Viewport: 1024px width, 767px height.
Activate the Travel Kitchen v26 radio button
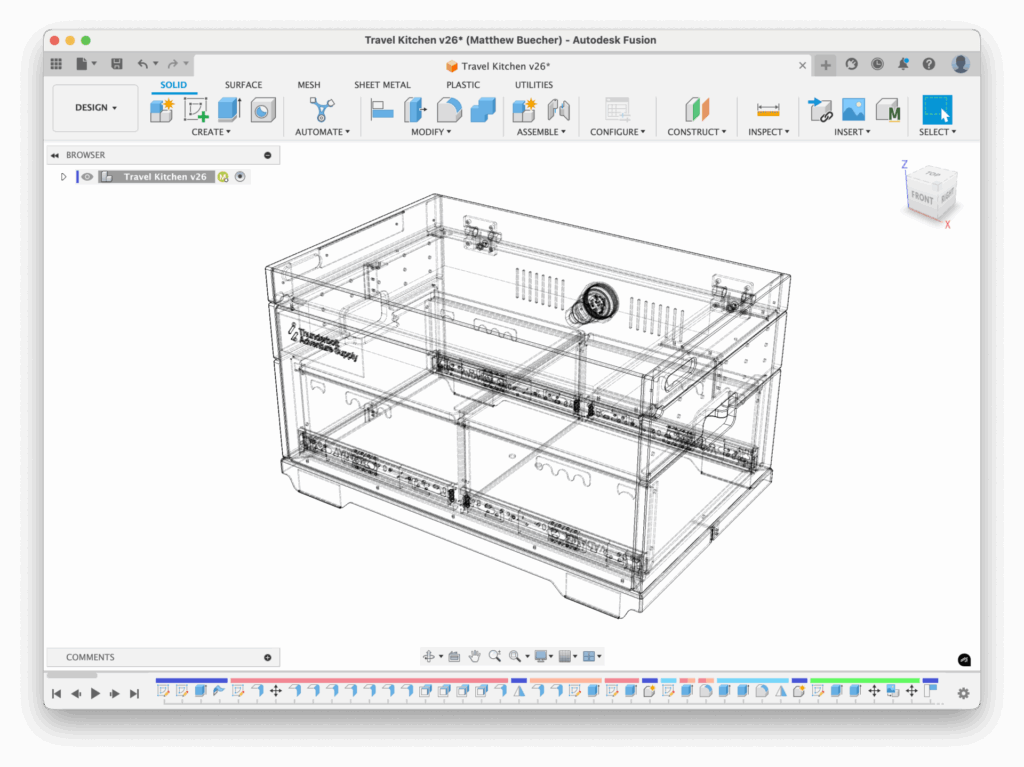tap(240, 177)
